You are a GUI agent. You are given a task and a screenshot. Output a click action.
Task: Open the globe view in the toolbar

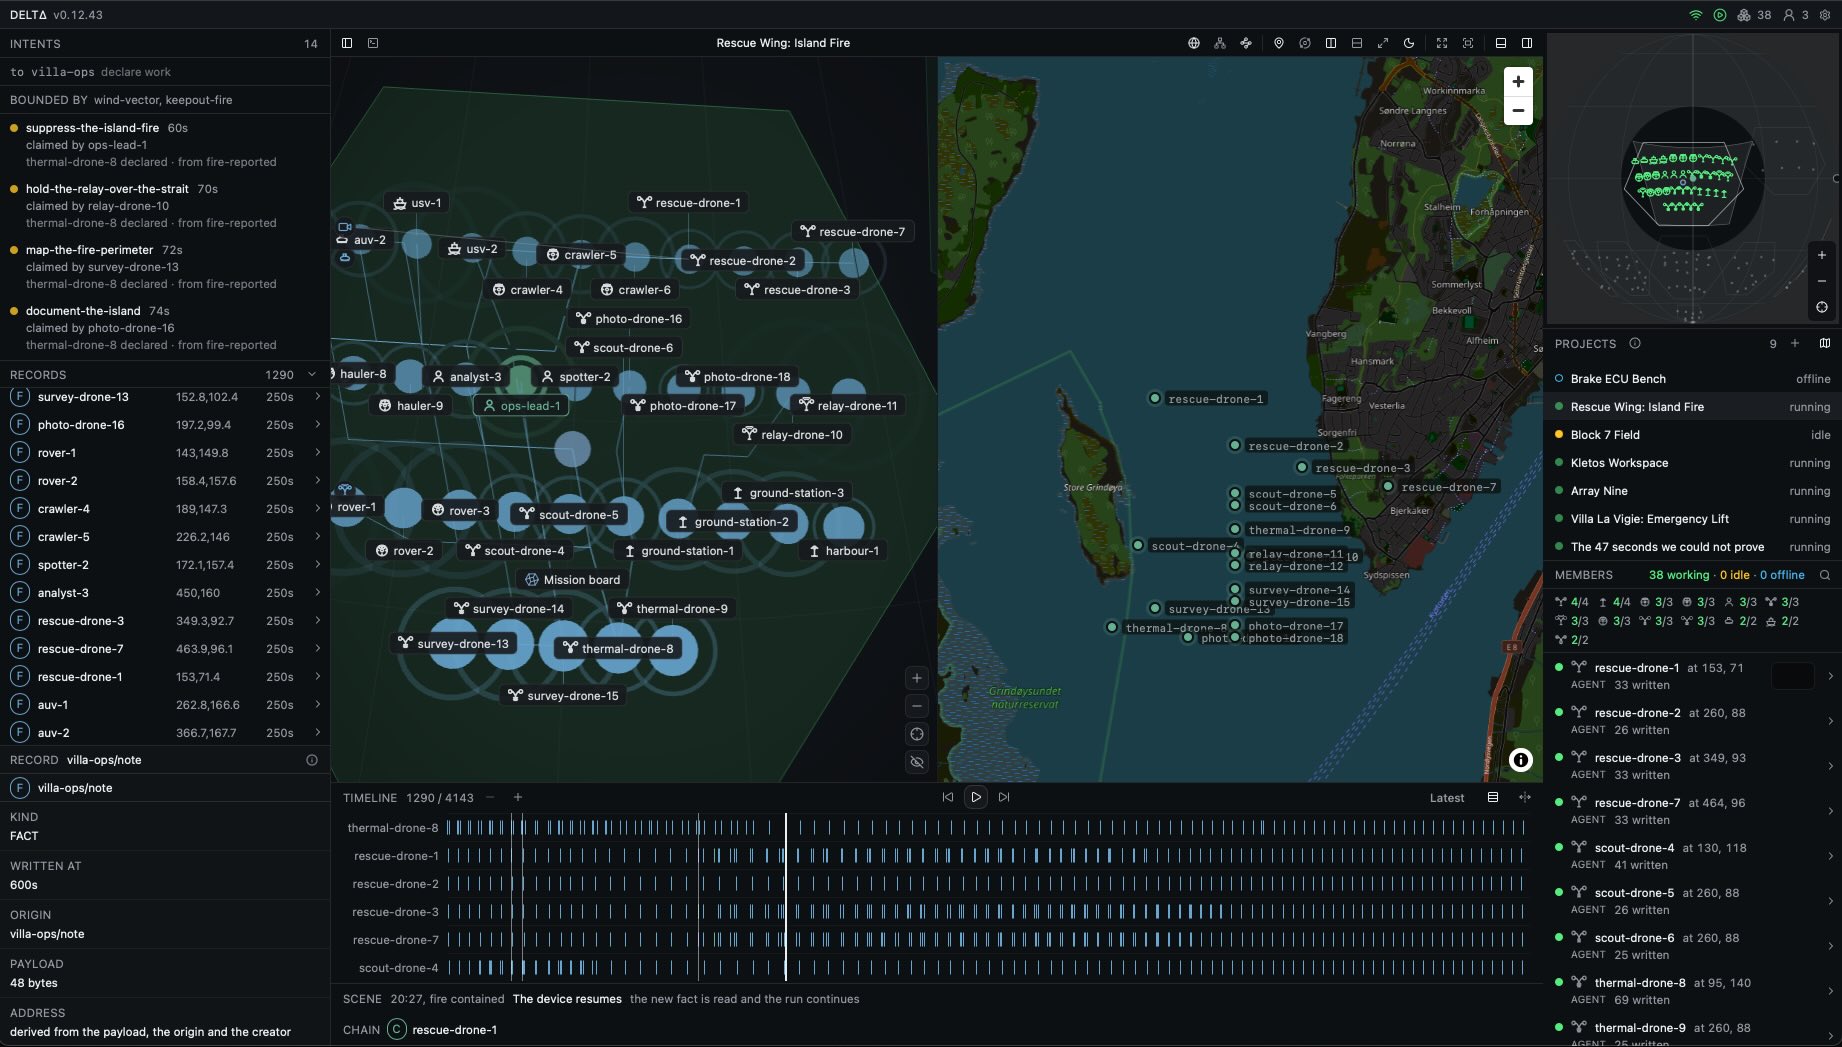[1194, 43]
